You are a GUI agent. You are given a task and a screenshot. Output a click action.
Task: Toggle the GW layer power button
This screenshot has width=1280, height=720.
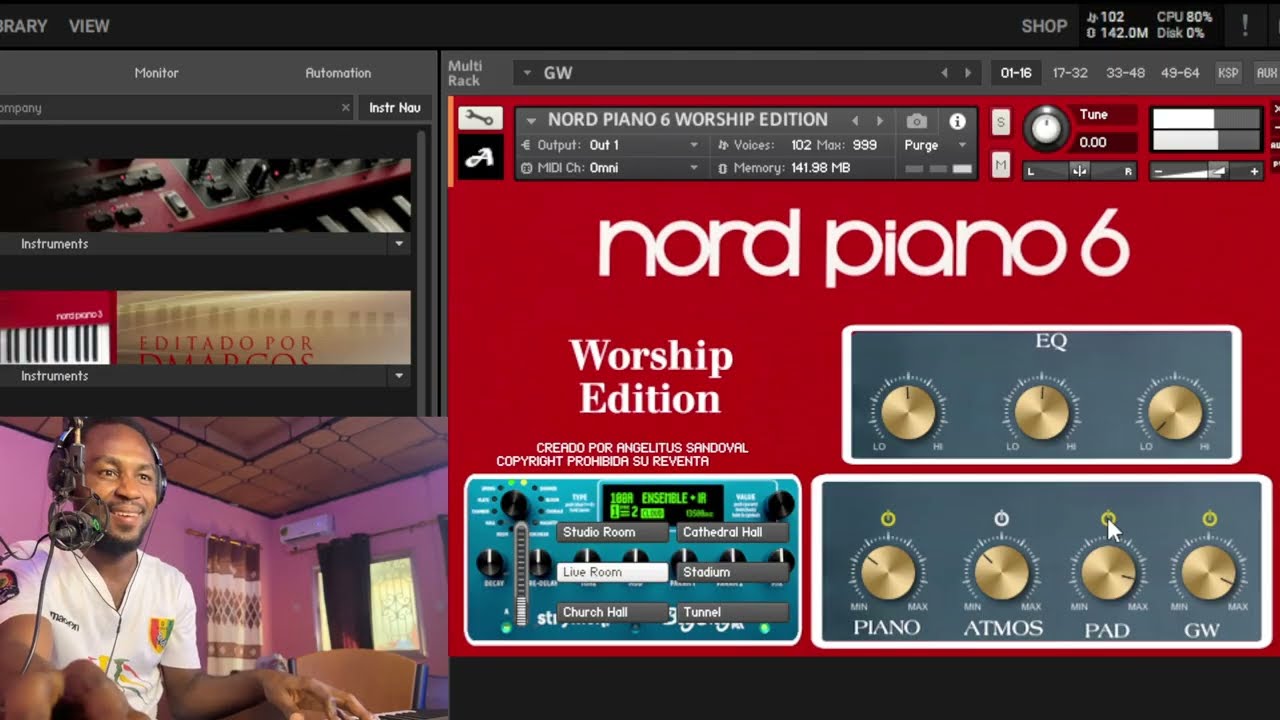1209,519
